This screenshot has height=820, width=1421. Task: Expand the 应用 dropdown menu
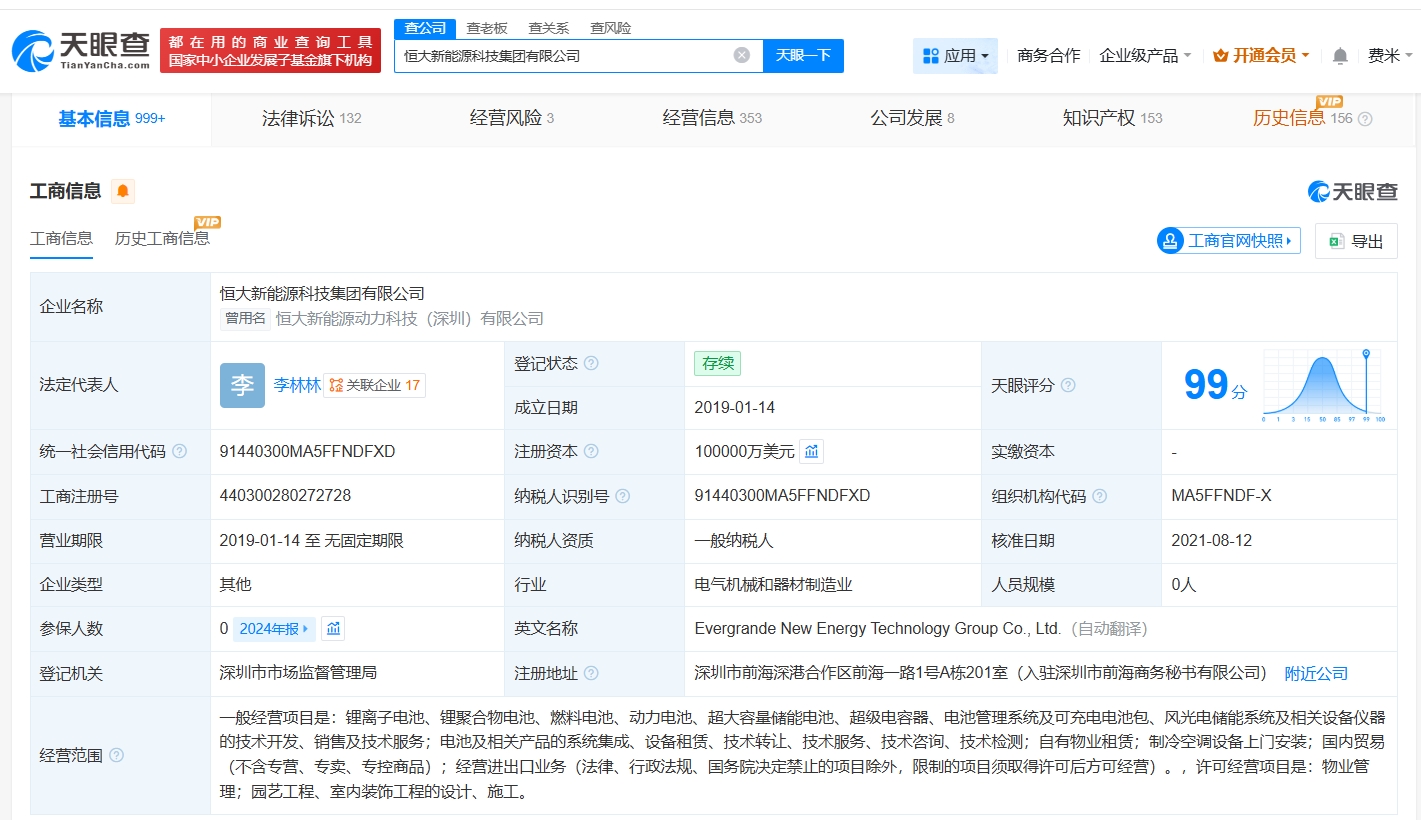955,56
